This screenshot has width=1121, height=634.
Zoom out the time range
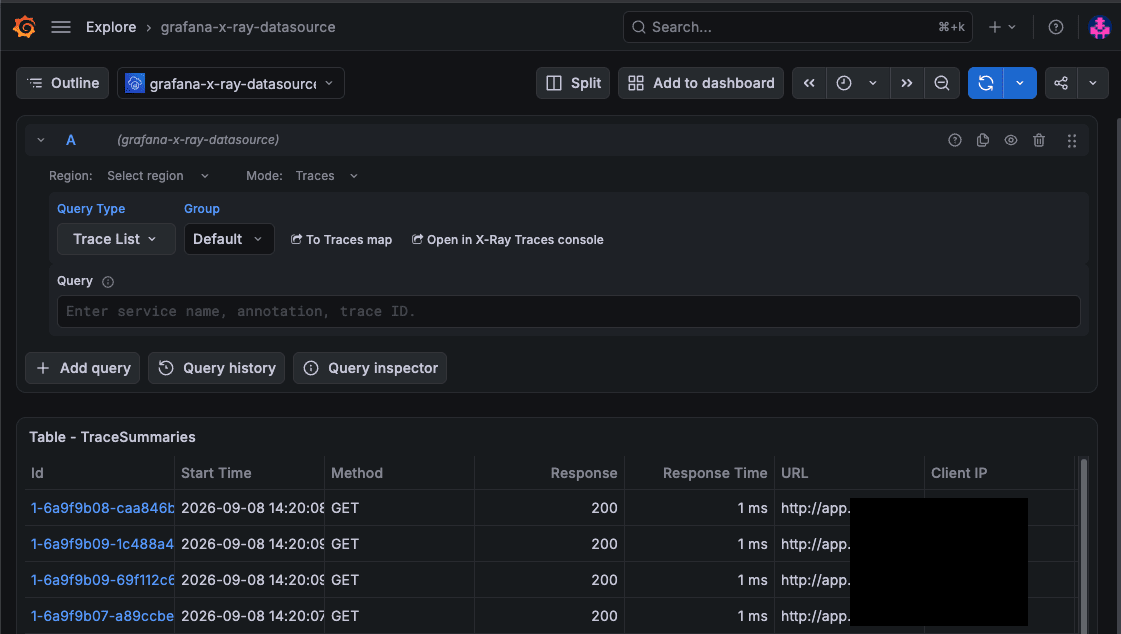click(942, 83)
